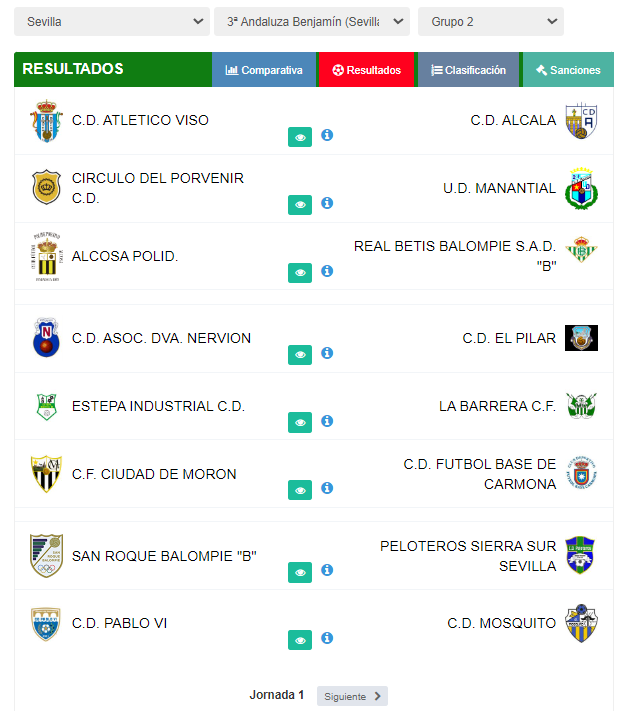625x711 pixels.
Task: Open info icon for Alcosa Polid. match
Action: coord(327,270)
